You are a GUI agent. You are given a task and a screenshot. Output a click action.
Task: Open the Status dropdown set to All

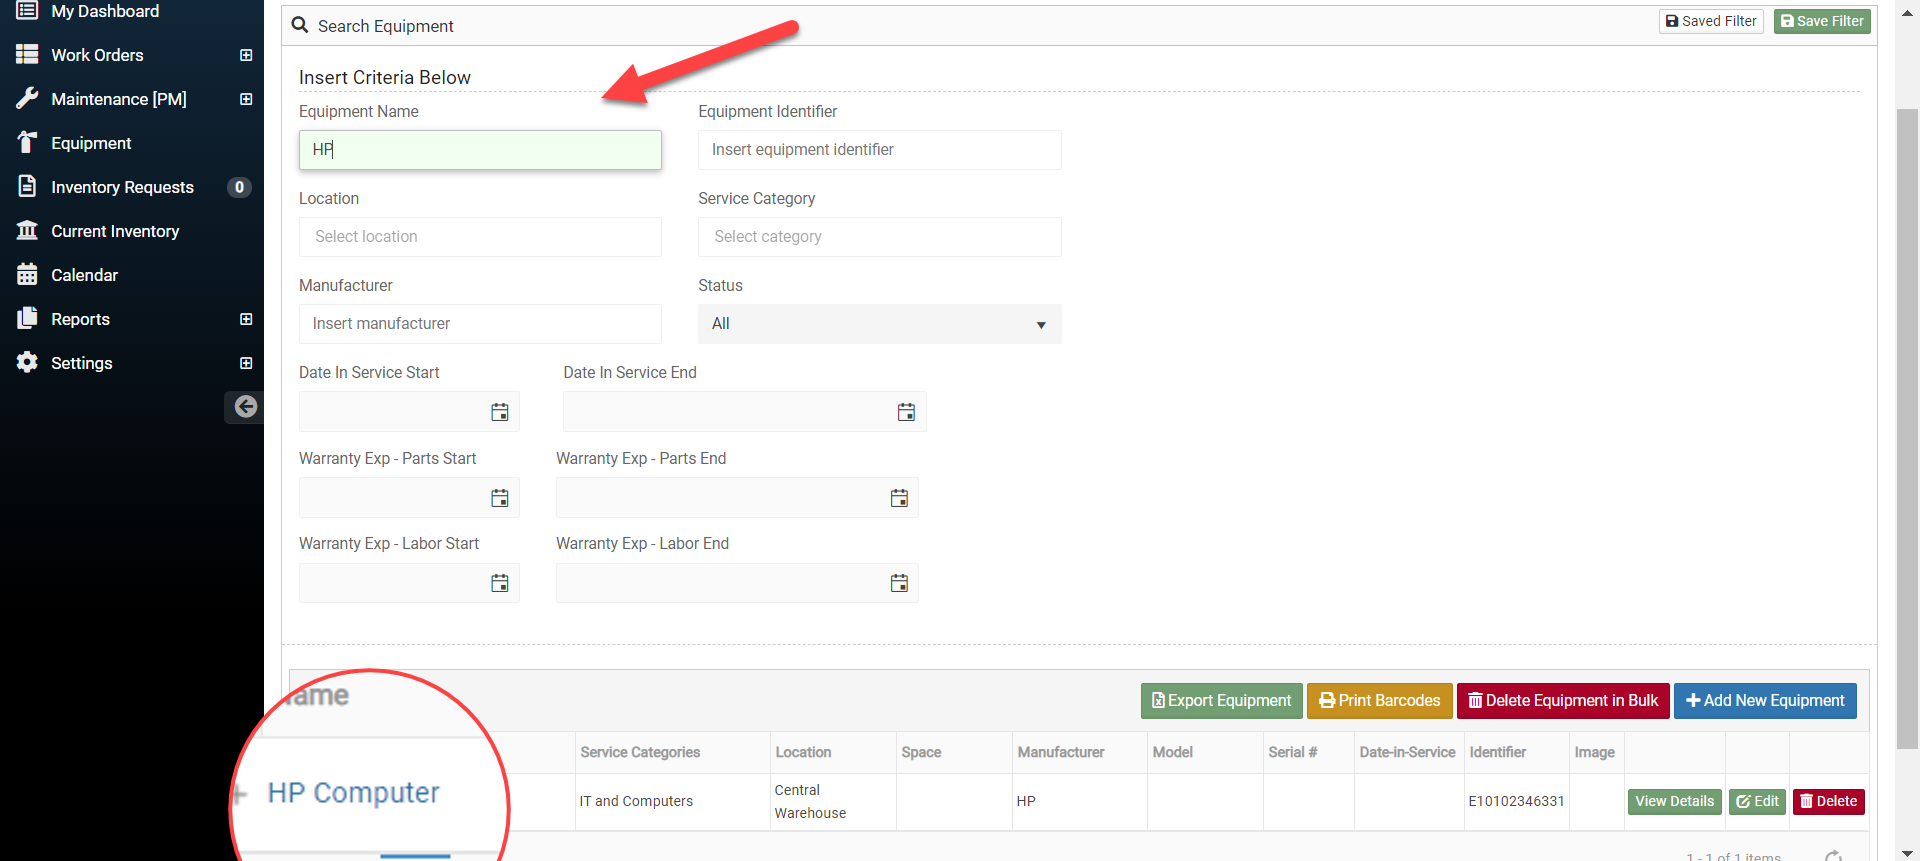click(x=879, y=324)
